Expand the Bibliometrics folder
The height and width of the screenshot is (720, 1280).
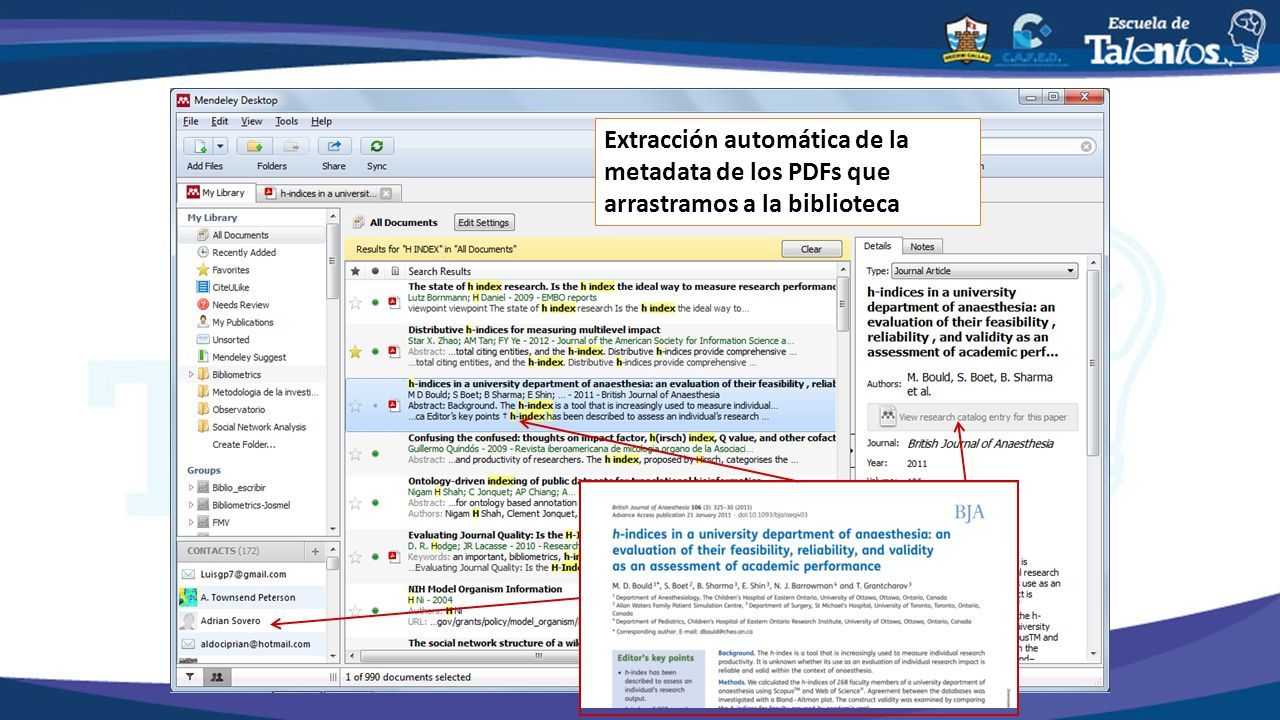tap(190, 375)
